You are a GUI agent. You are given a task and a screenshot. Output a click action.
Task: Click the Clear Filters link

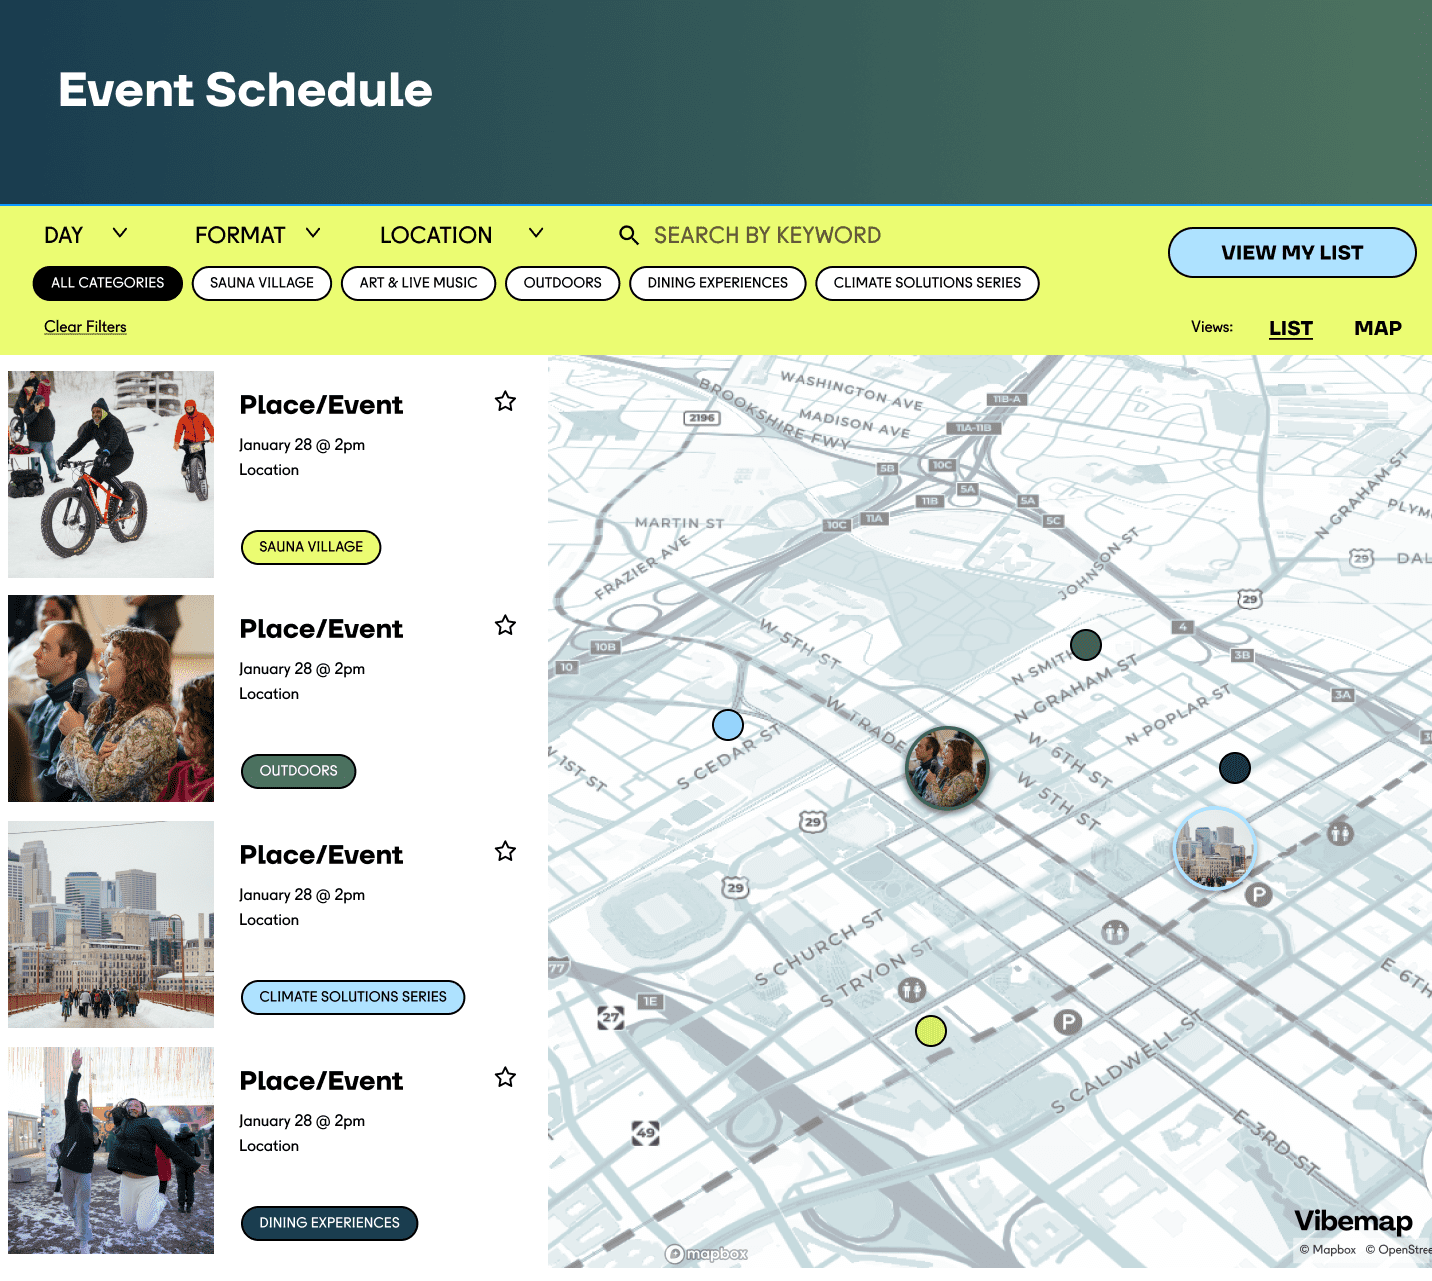point(85,327)
